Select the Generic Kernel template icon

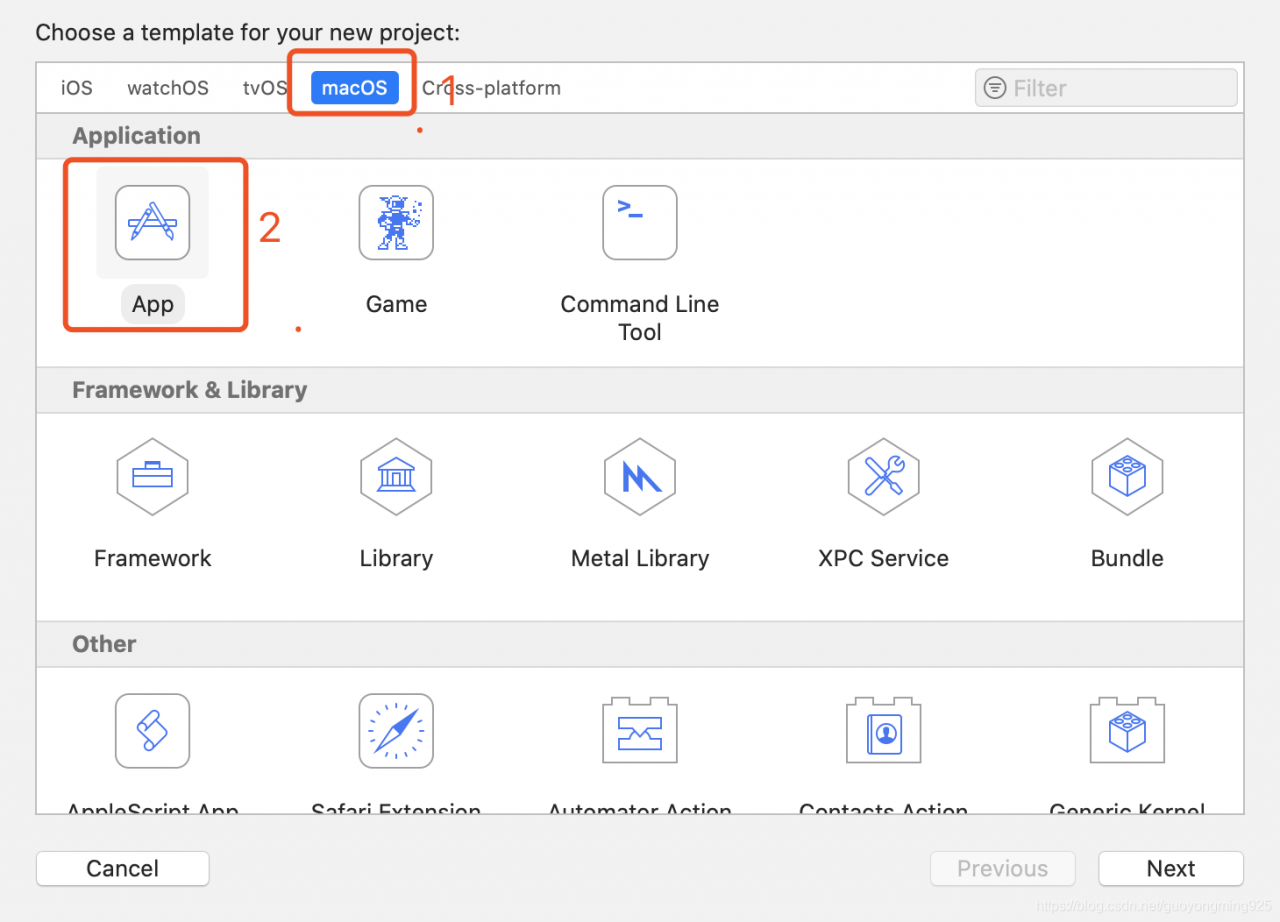1127,731
